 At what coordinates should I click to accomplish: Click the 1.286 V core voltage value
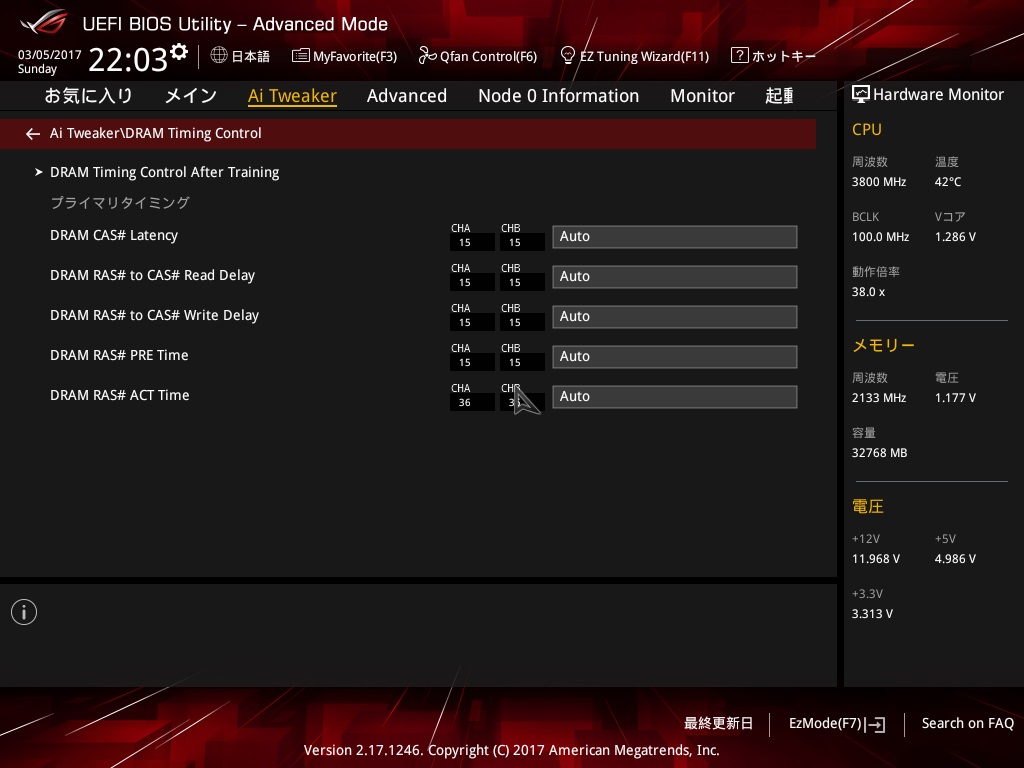[955, 236]
